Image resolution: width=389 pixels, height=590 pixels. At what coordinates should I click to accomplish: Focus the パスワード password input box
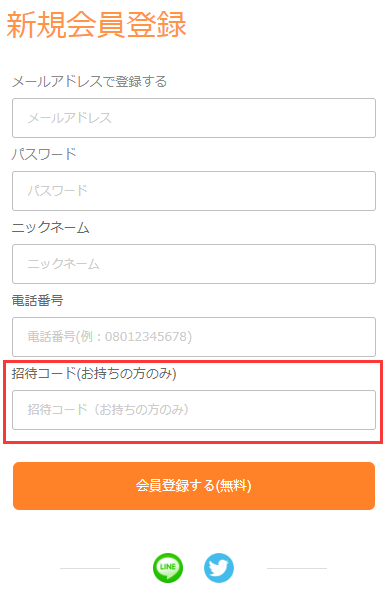coord(194,191)
